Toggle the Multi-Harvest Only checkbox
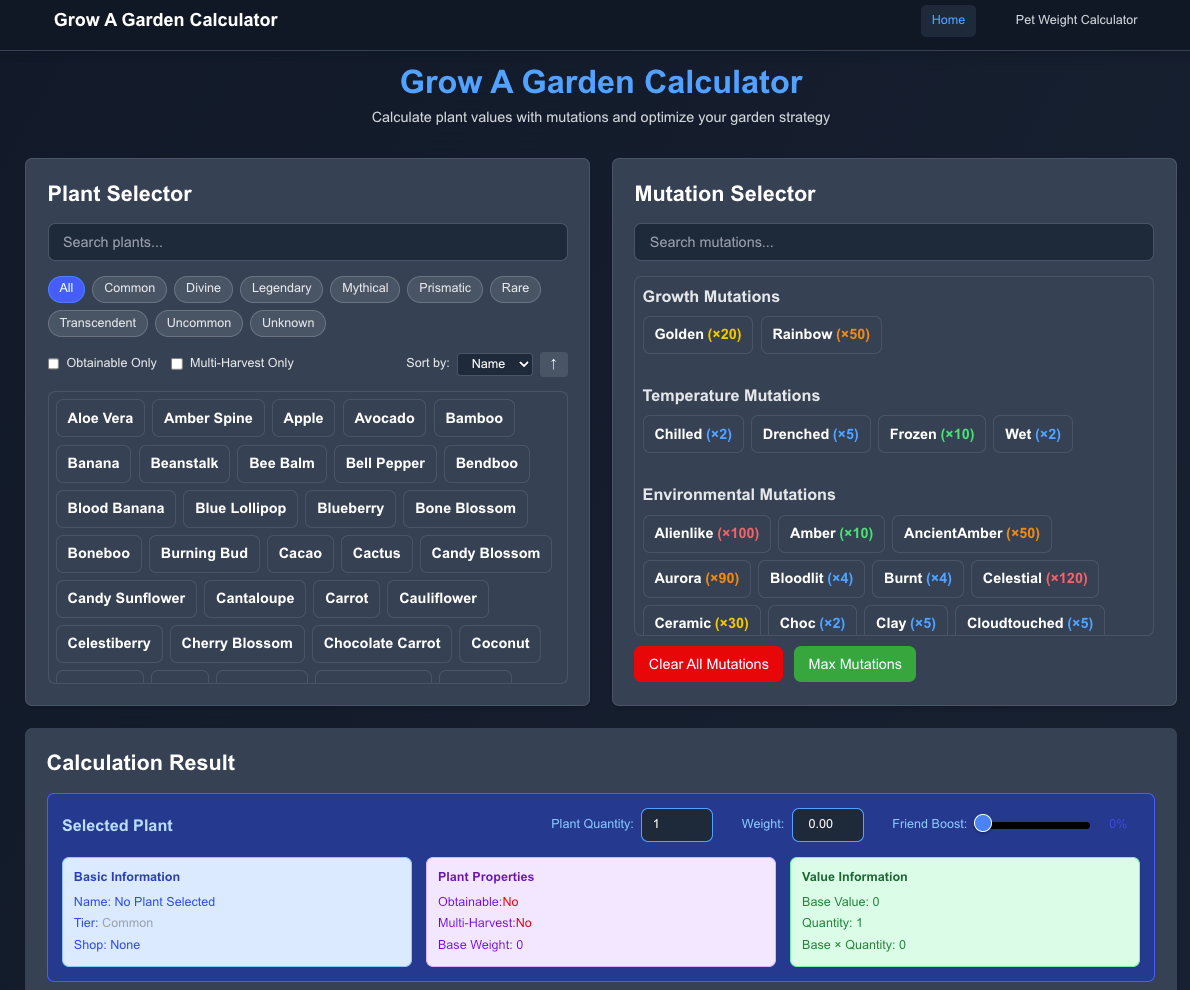The image size is (1190, 990). [x=177, y=364]
